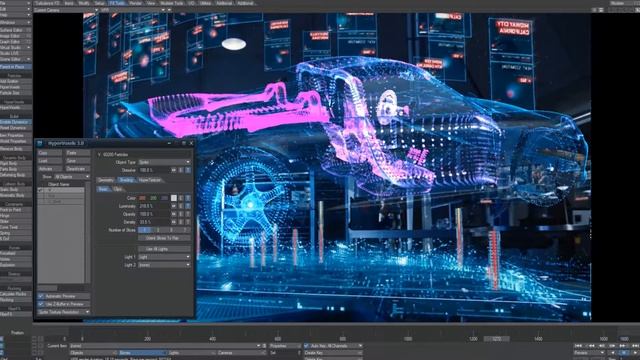Open the FX Tools menu tab
The height and width of the screenshot is (360, 640).
(x=117, y=3)
